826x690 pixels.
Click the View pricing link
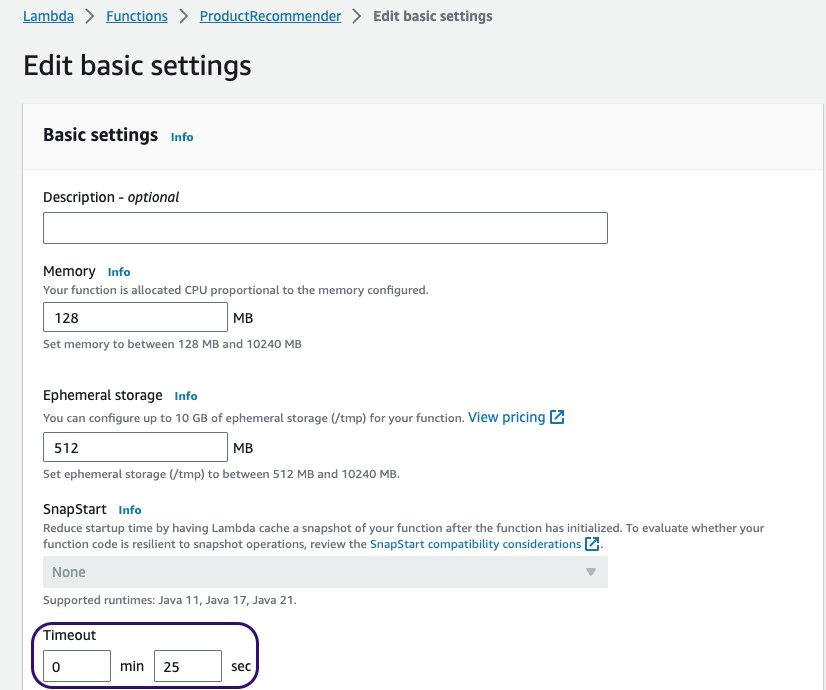click(506, 417)
